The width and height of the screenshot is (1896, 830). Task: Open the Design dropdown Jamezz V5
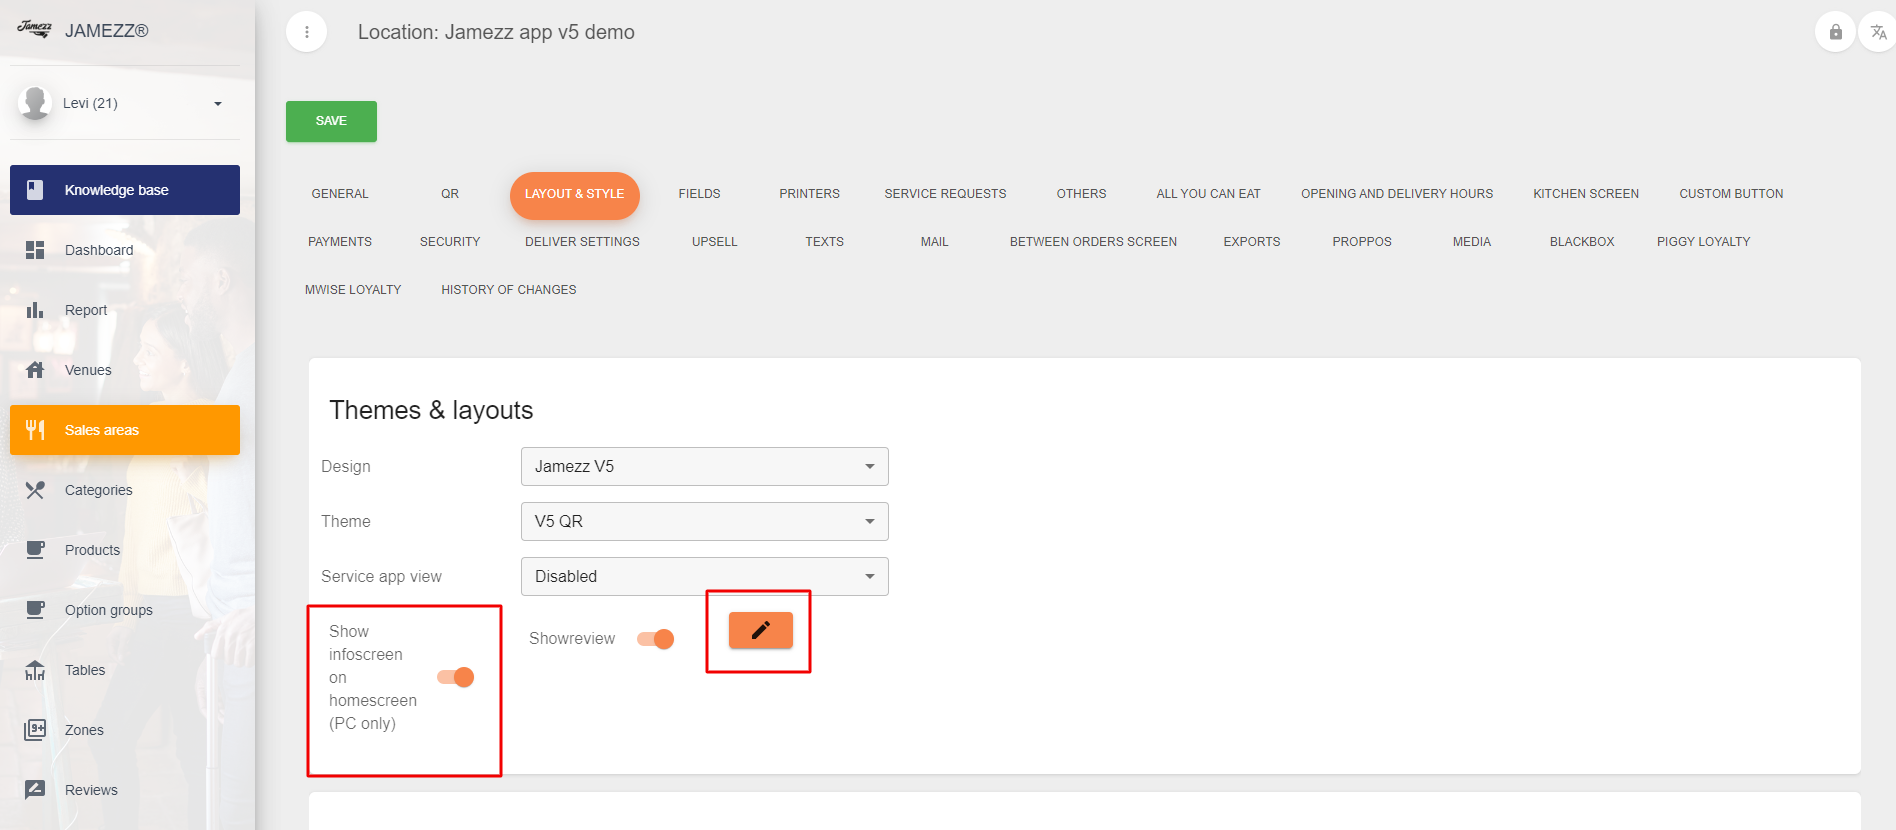705,466
